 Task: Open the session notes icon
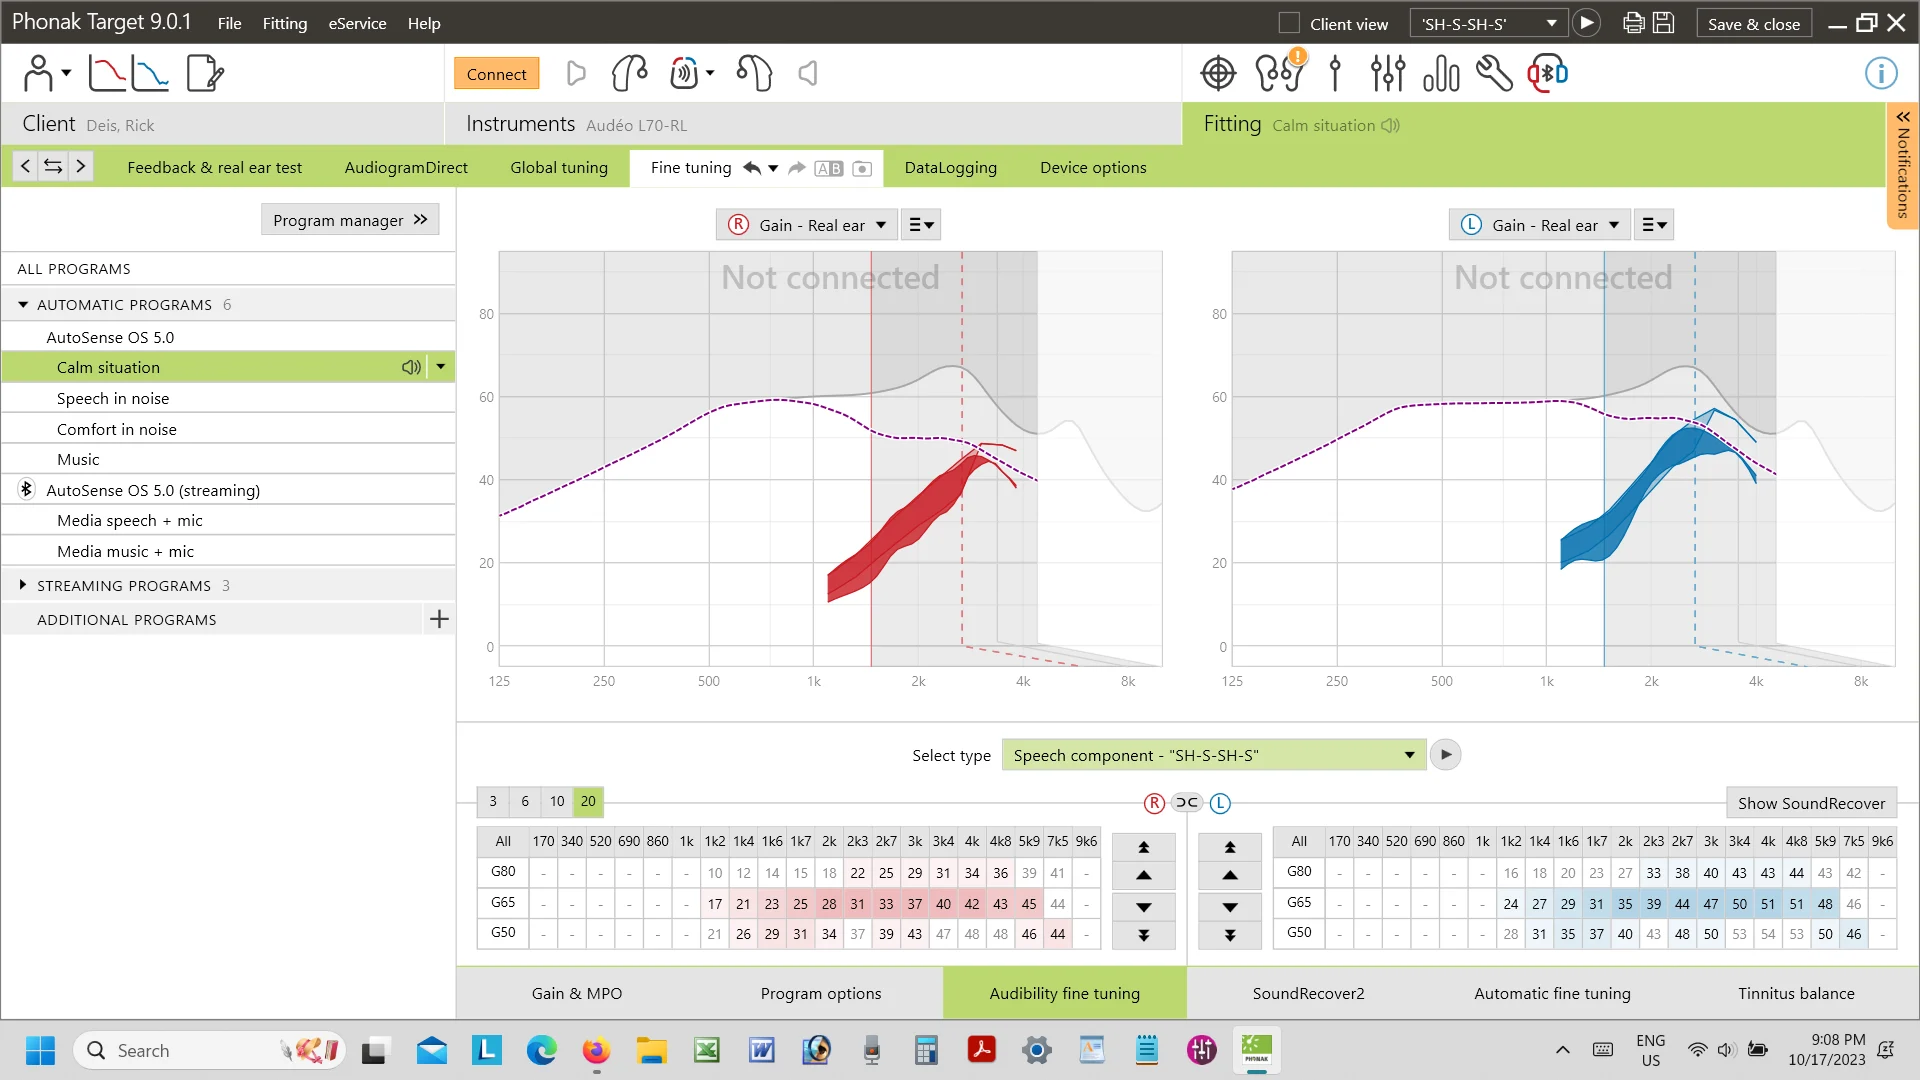click(205, 73)
